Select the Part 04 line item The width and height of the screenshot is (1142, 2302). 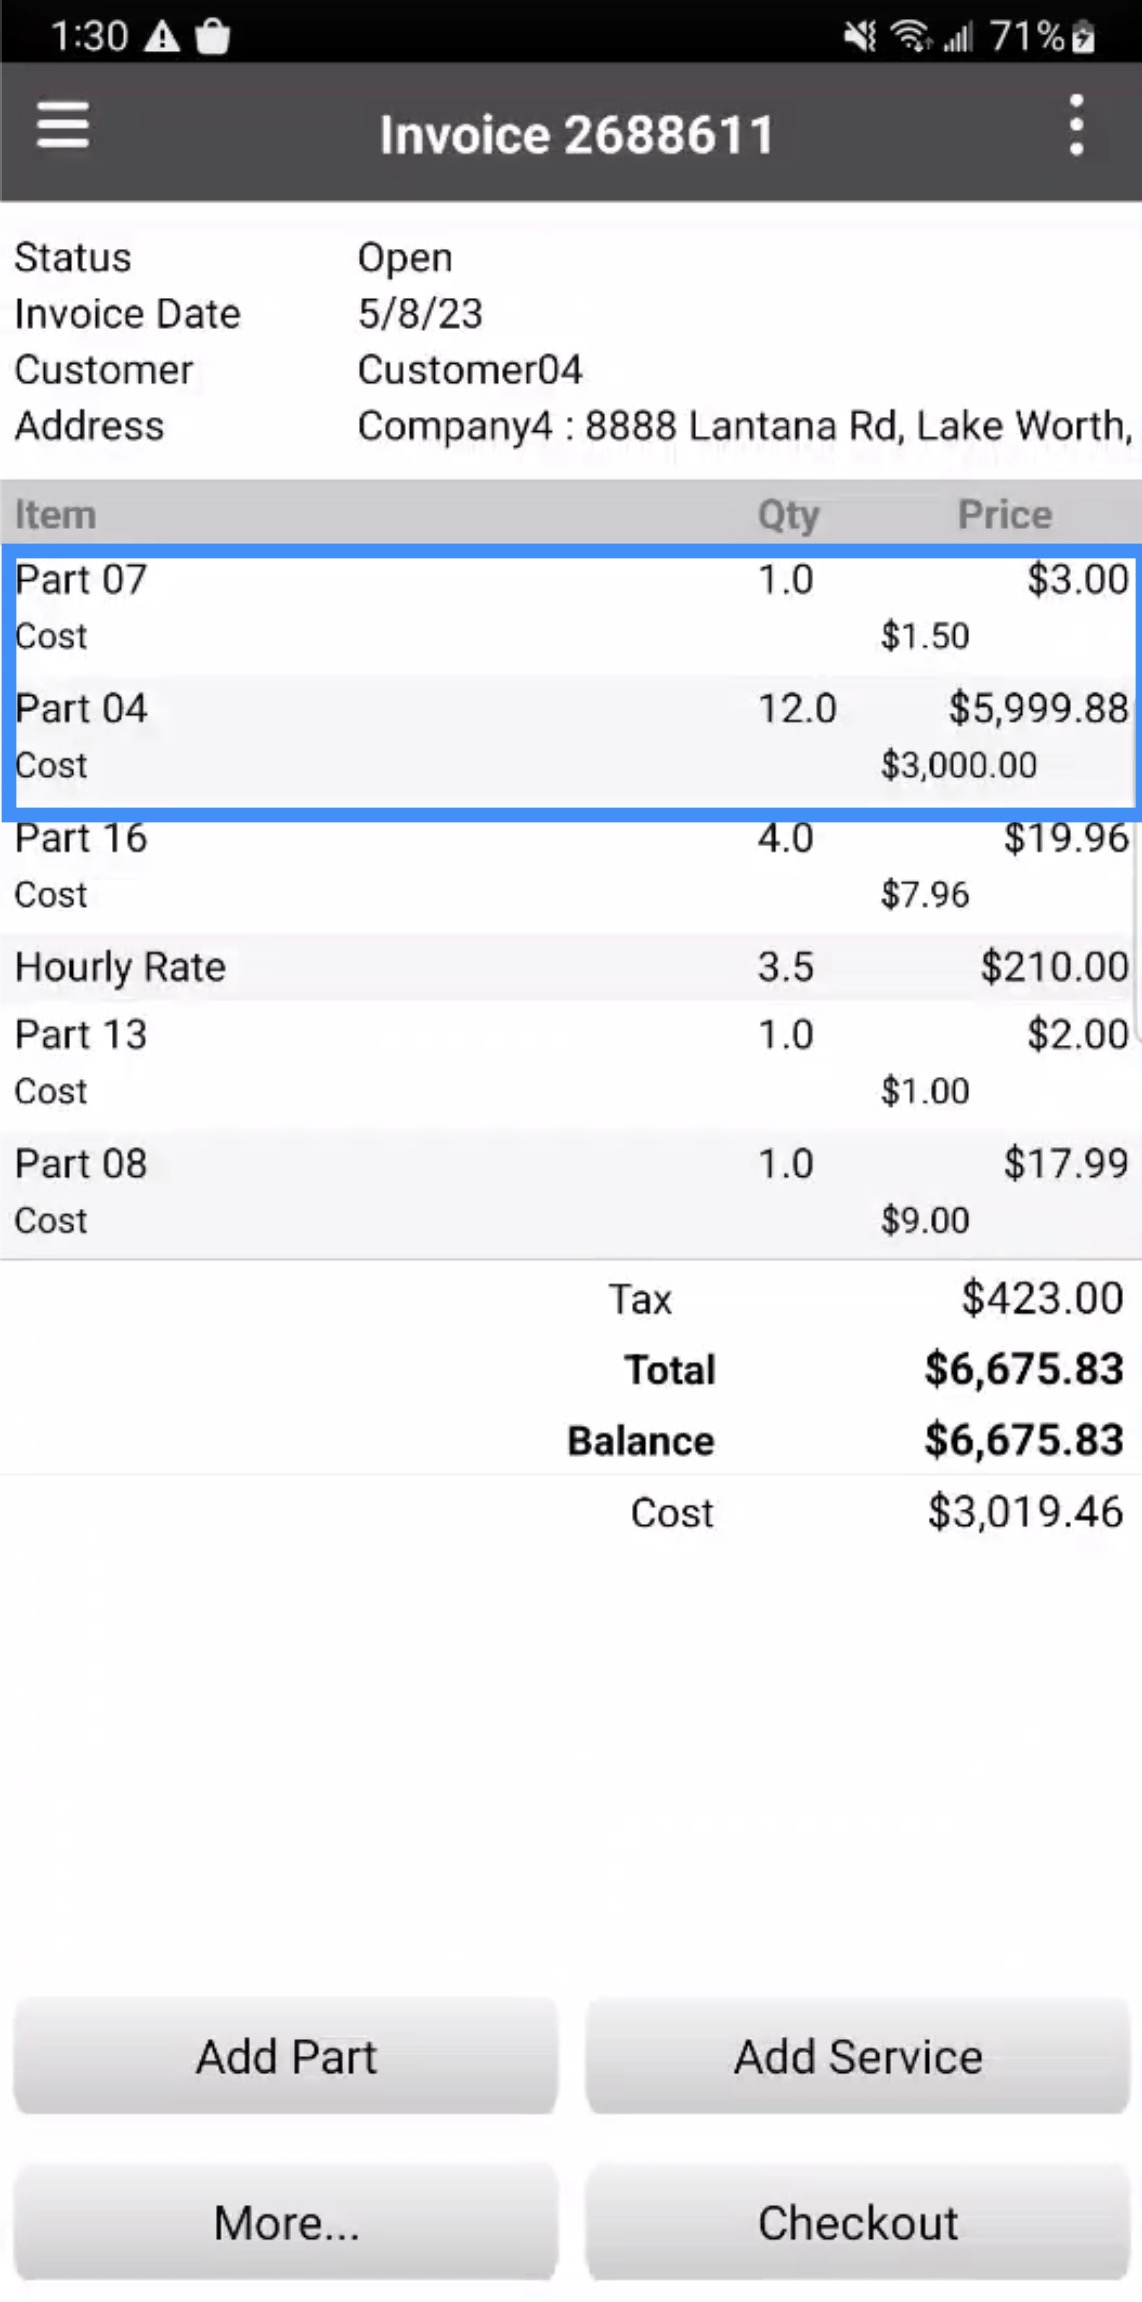[570, 736]
